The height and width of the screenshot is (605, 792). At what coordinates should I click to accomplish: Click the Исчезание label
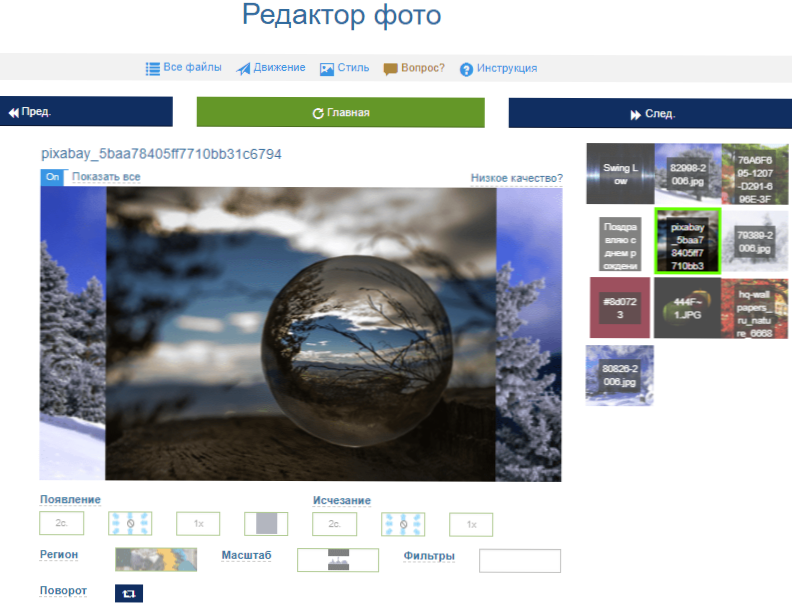click(x=342, y=500)
